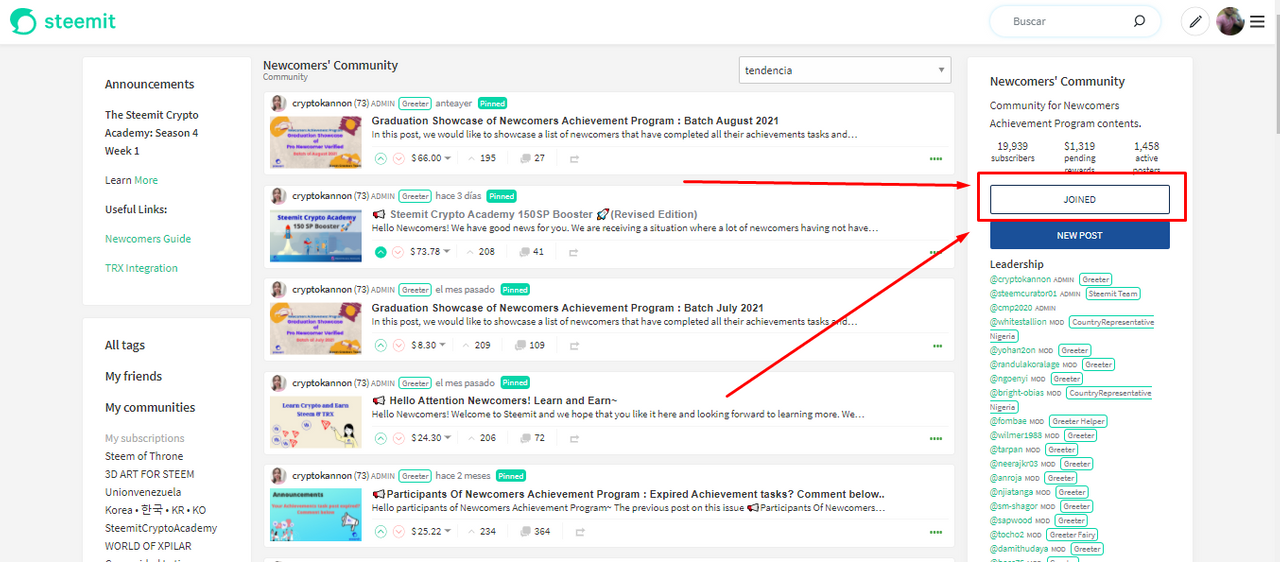Resteem the Batch August 2021 post

point(574,158)
